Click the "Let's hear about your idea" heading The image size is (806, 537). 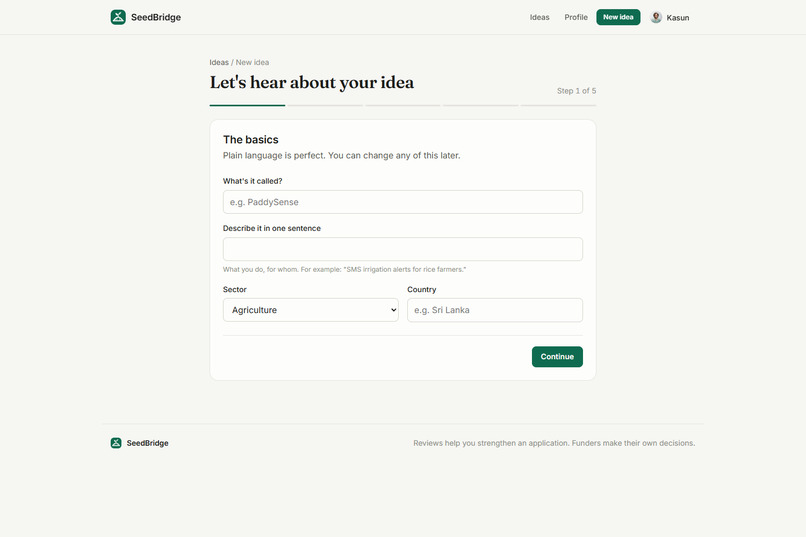[312, 82]
